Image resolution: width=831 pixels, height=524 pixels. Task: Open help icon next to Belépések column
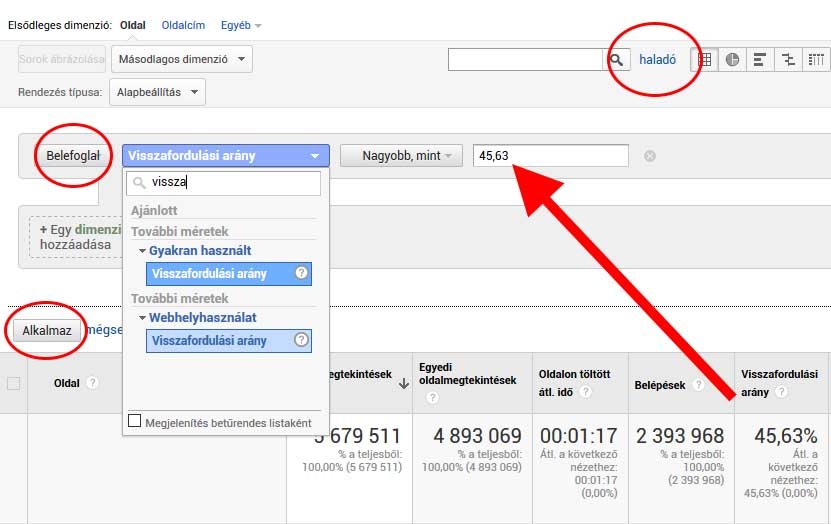pos(698,383)
